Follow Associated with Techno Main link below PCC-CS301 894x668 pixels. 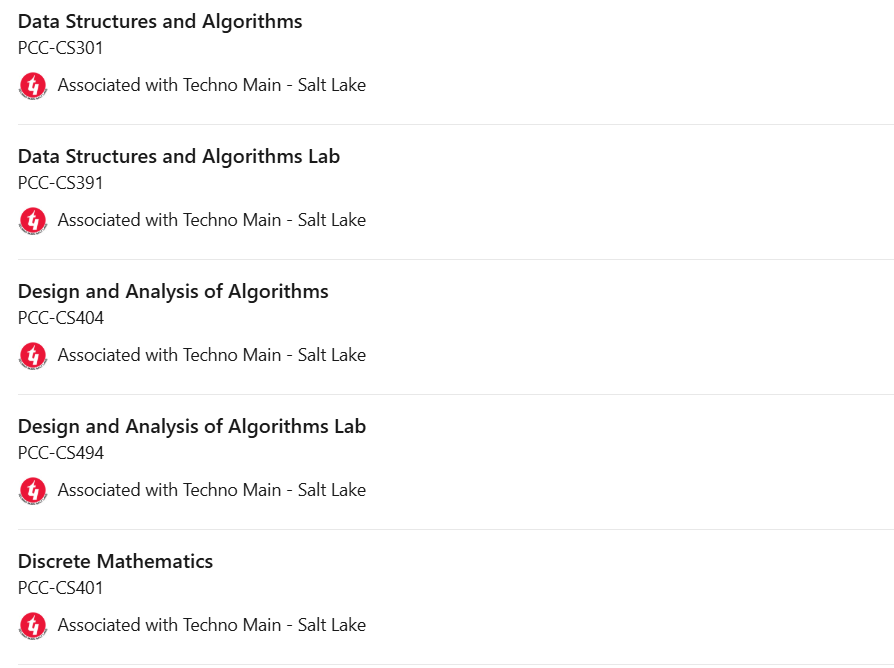click(x=212, y=85)
